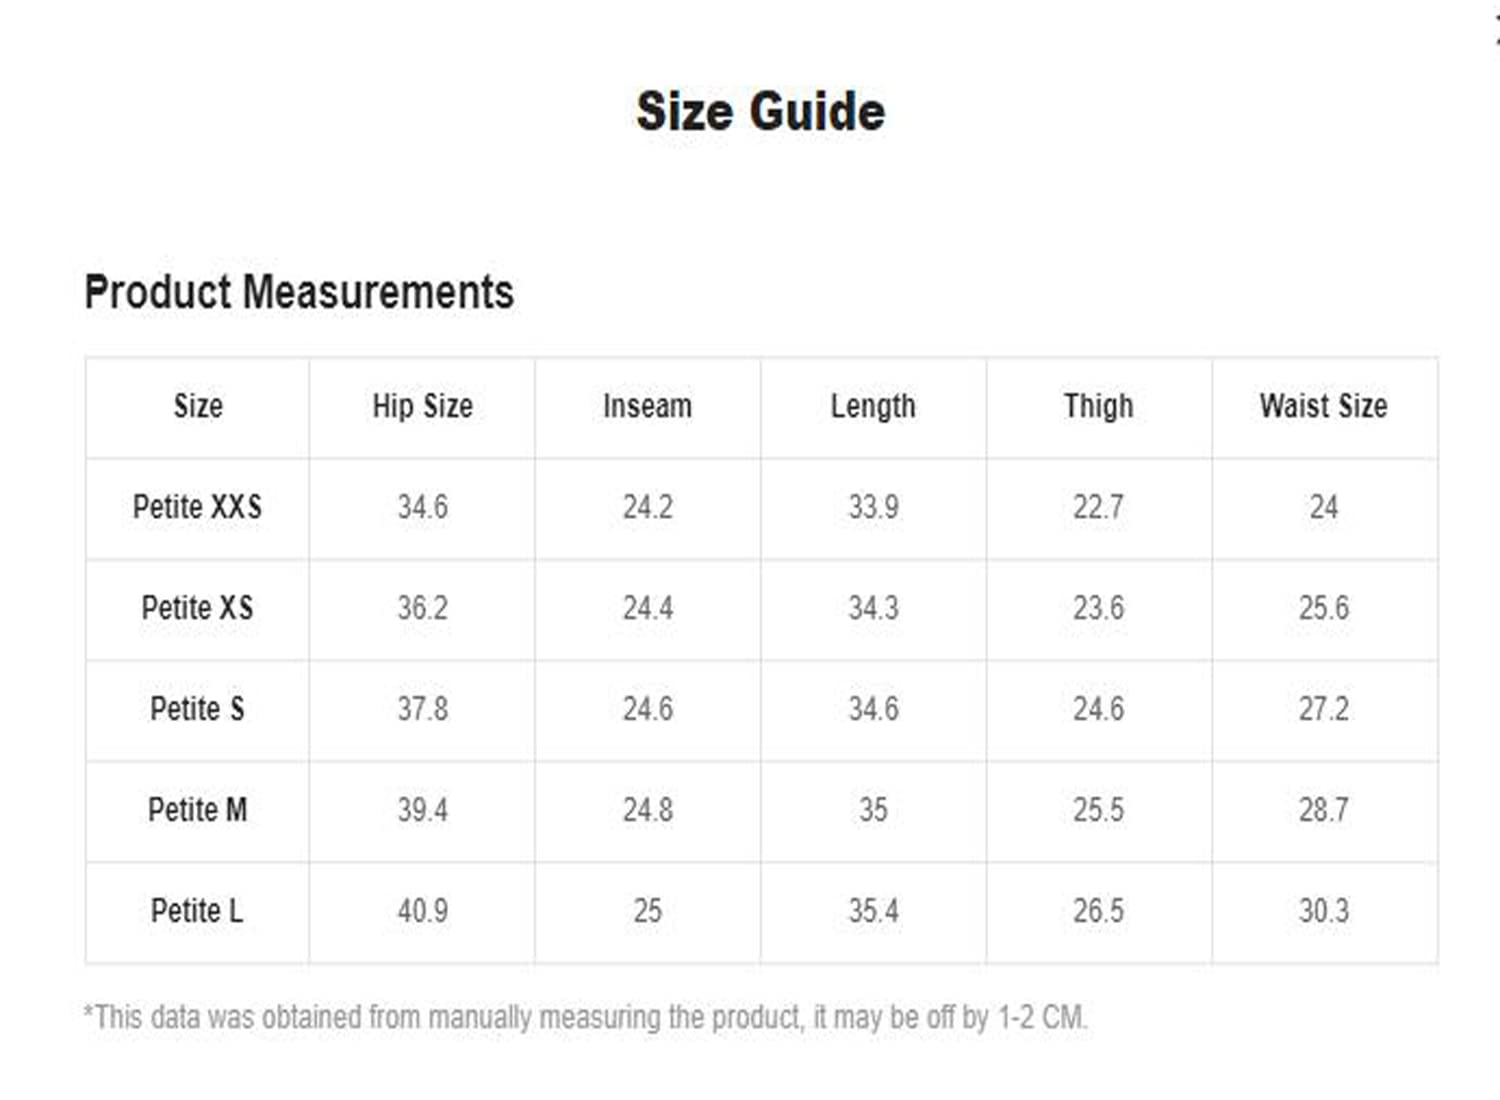Screen dimensions: 1500x1100
Task: Select the 24.2 inseam cell
Action: coord(647,507)
